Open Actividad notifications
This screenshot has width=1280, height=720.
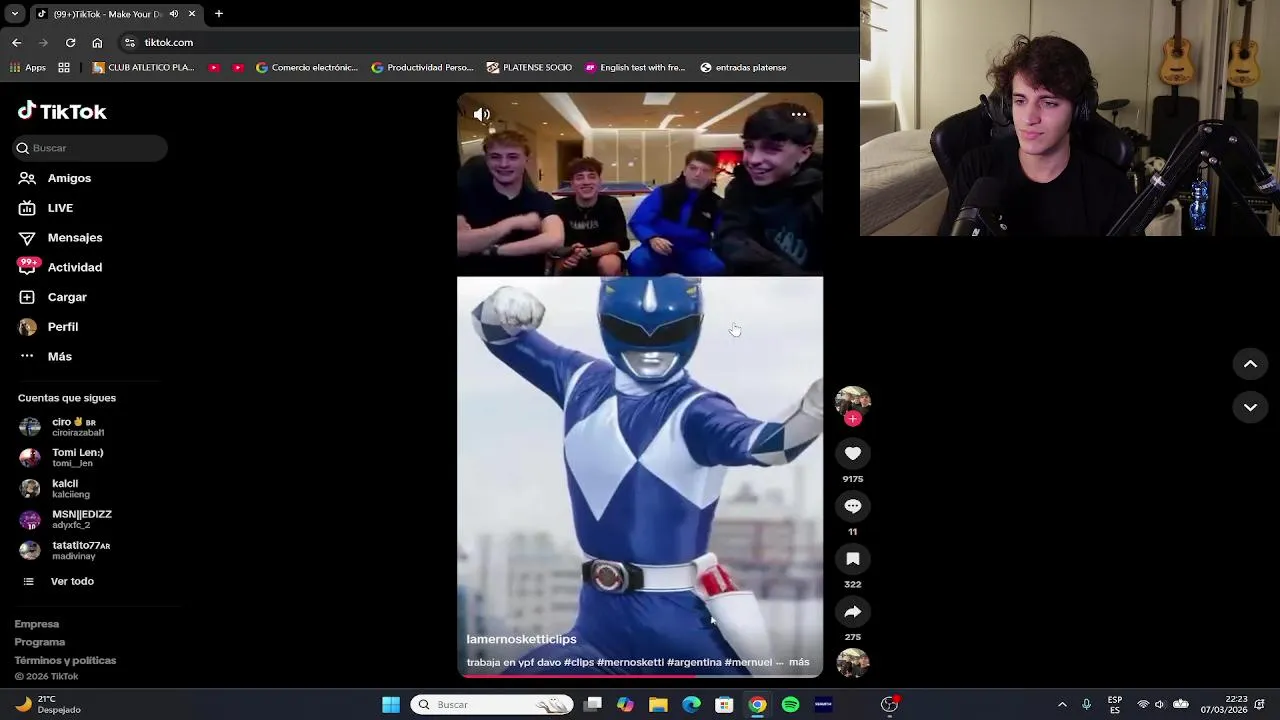pos(60,267)
